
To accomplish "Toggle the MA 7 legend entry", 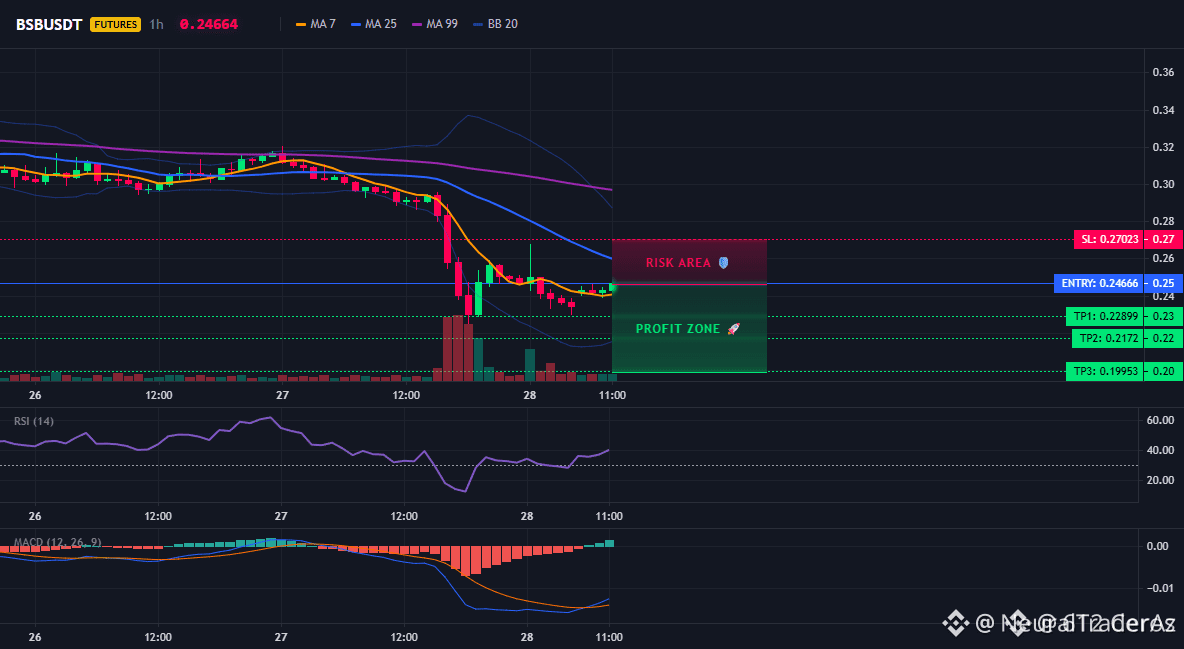I will [316, 24].
